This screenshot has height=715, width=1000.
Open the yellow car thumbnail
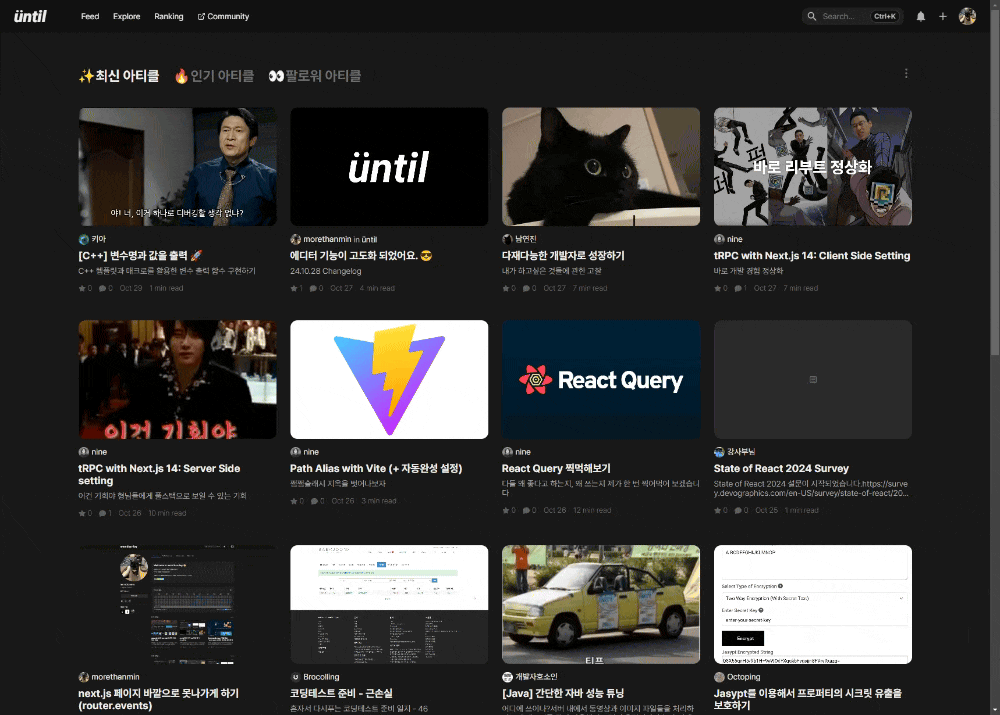tap(601, 604)
